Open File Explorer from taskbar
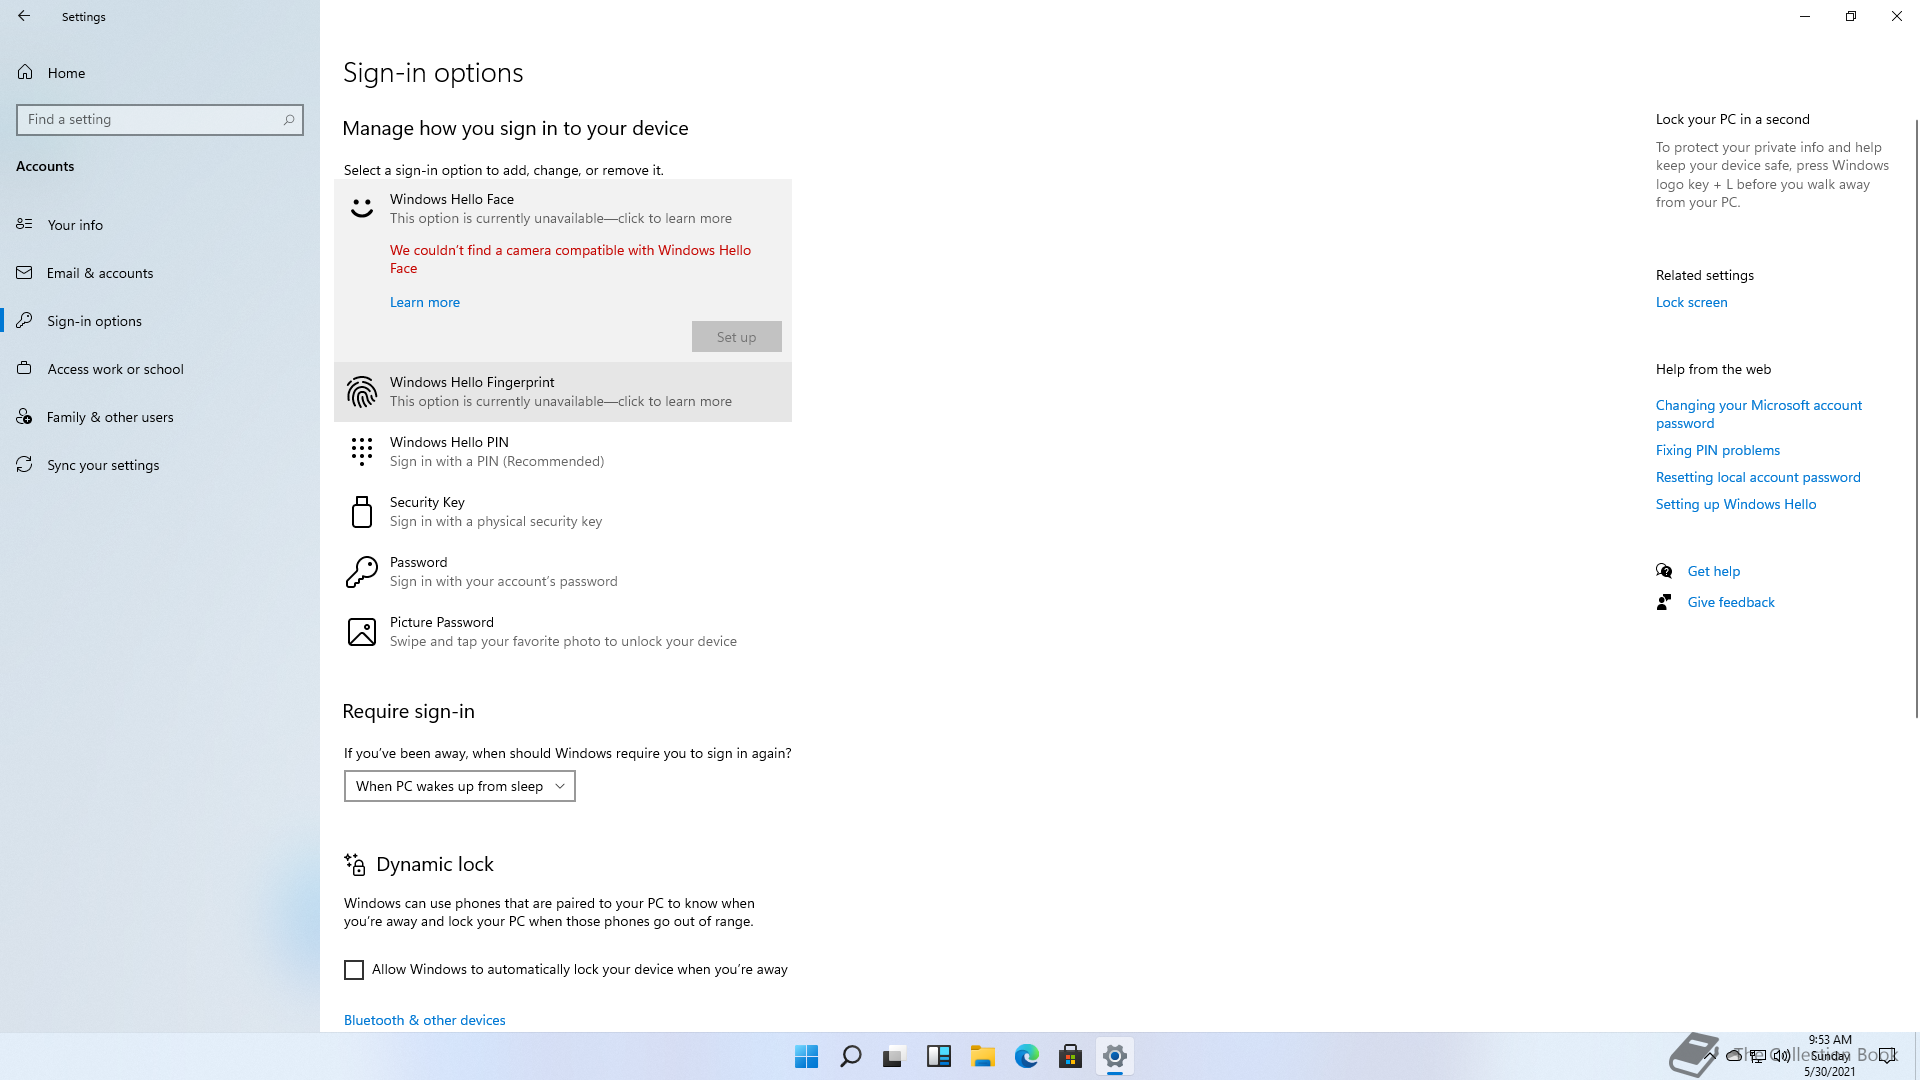The height and width of the screenshot is (1080, 1920). pyautogui.click(x=982, y=1056)
